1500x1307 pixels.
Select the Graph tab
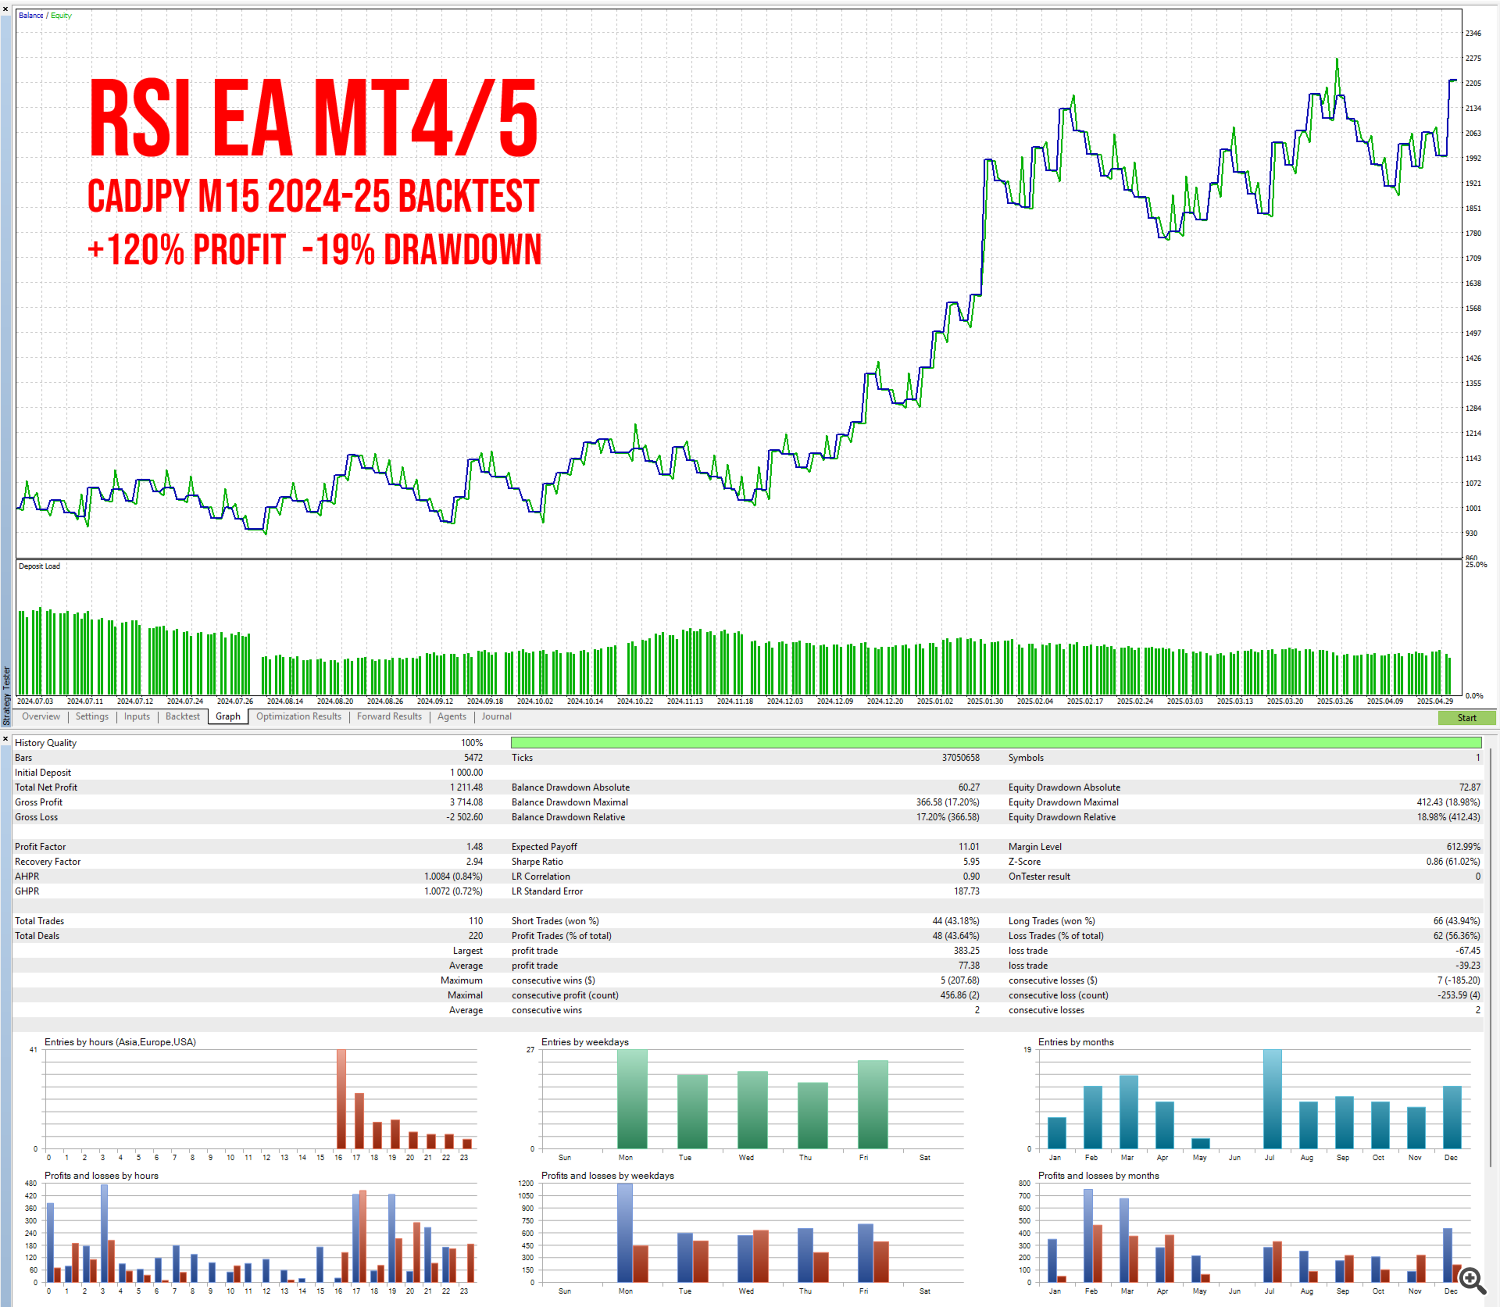[228, 716]
